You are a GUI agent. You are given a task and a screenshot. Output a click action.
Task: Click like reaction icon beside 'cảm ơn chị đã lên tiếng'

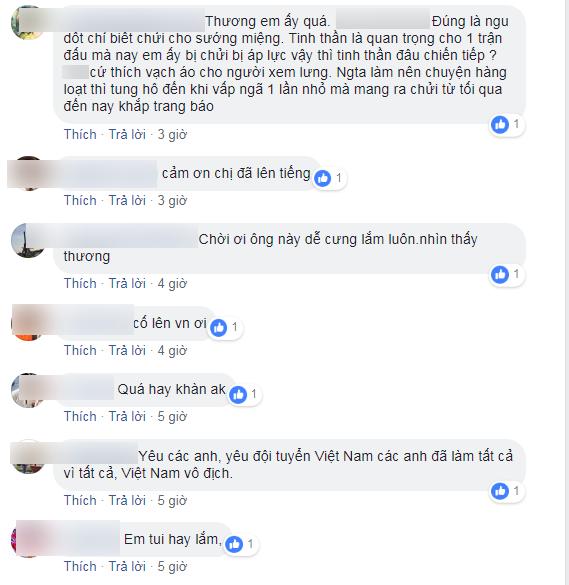pos(322,178)
